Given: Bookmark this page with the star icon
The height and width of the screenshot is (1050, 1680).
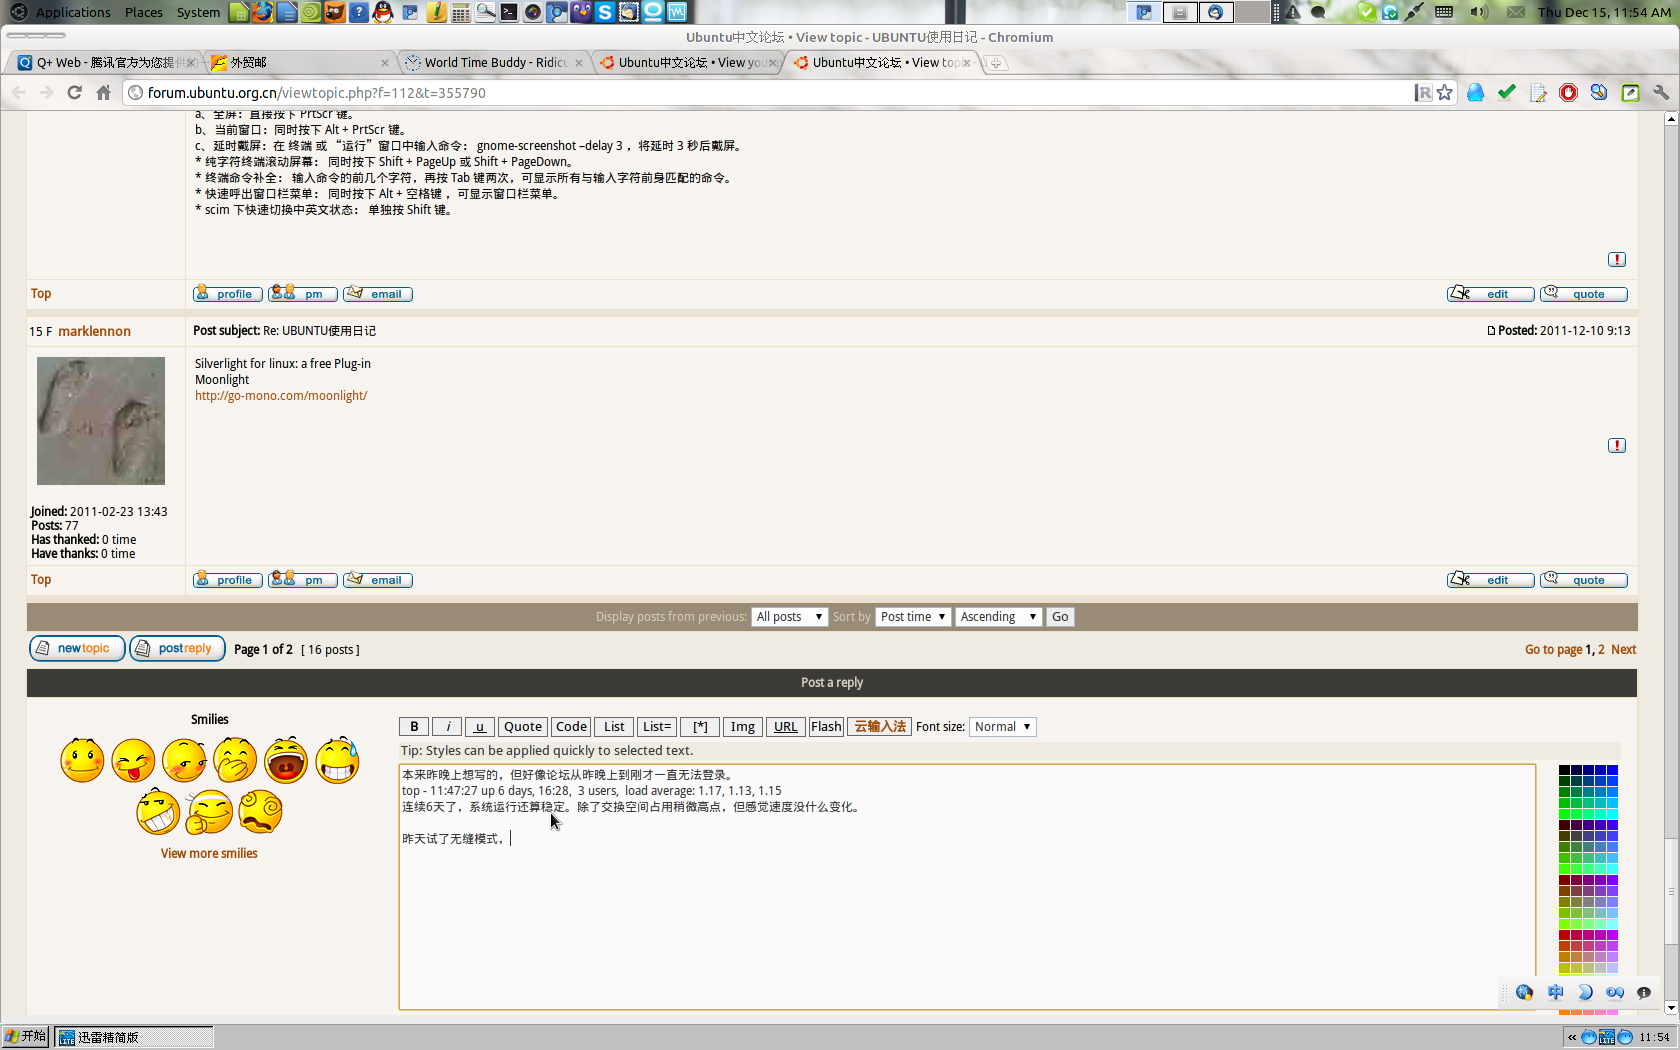Looking at the screenshot, I should (x=1444, y=92).
